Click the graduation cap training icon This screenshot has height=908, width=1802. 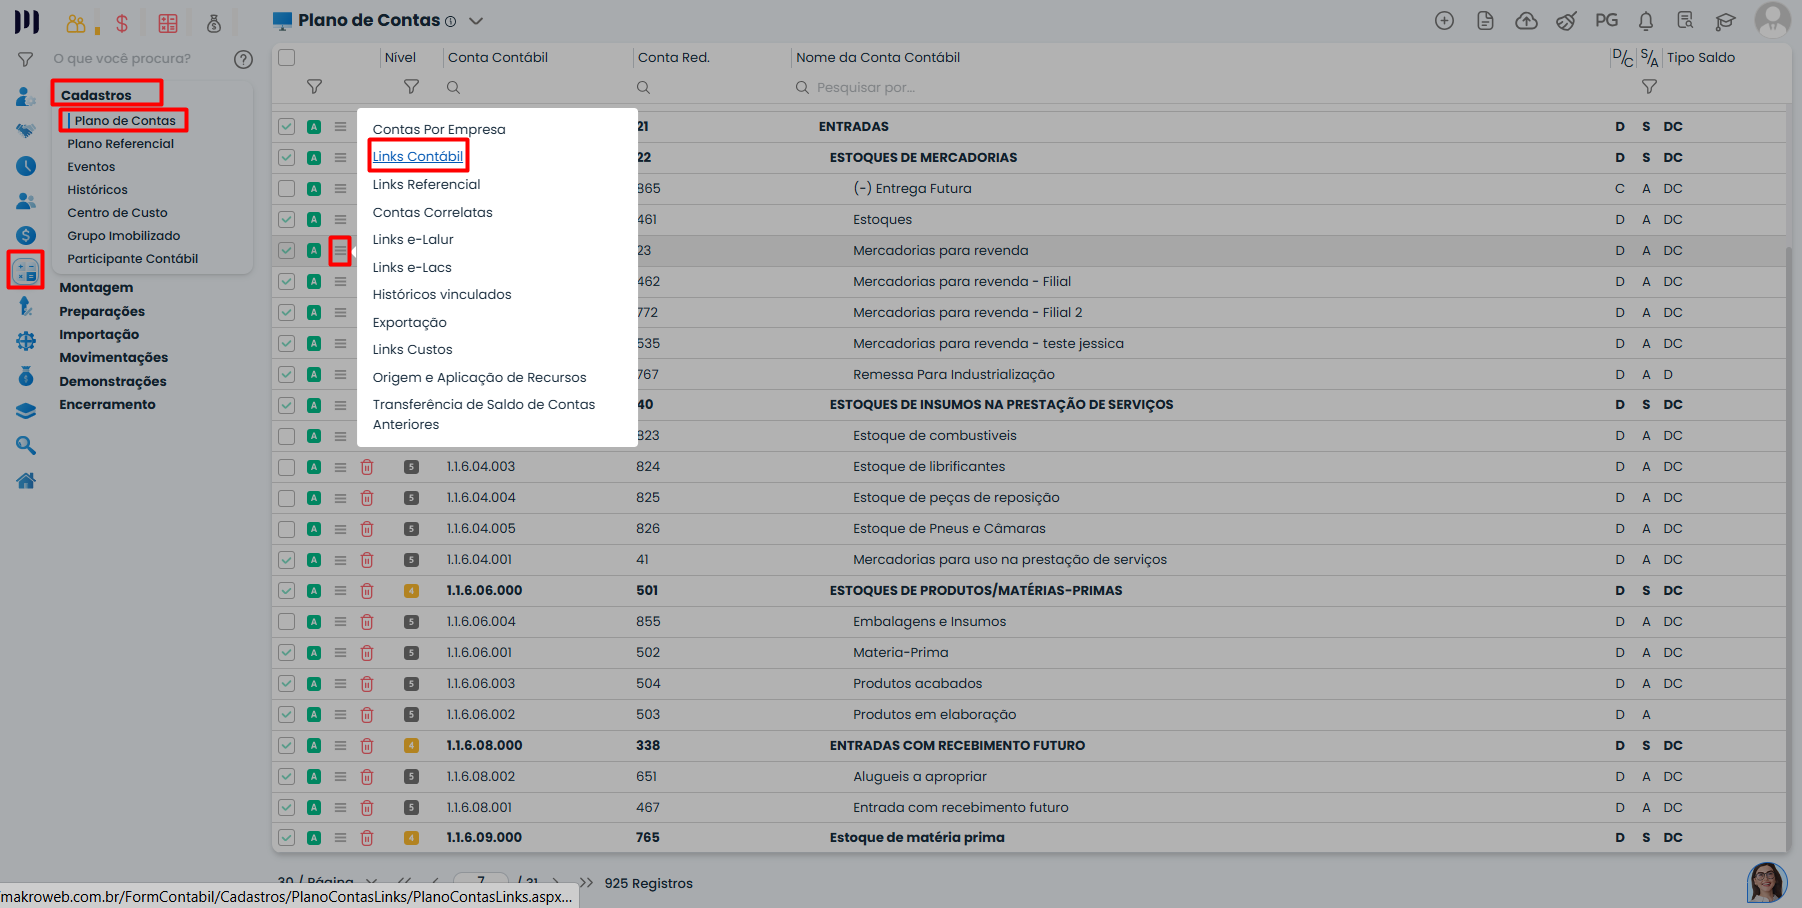[x=1725, y=21]
